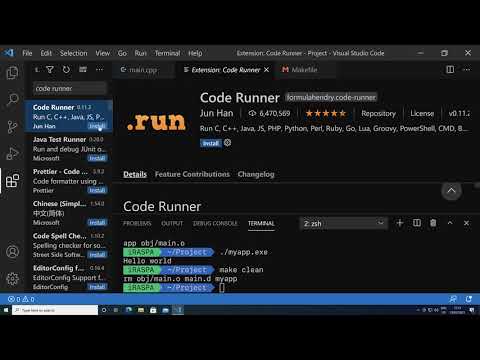
Task: Switch to the PROBLEMS panel tab
Action: point(137,223)
